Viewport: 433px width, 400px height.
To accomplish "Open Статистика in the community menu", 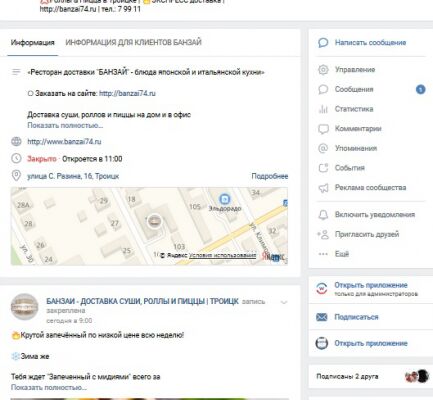I will pyautogui.click(x=354, y=109).
